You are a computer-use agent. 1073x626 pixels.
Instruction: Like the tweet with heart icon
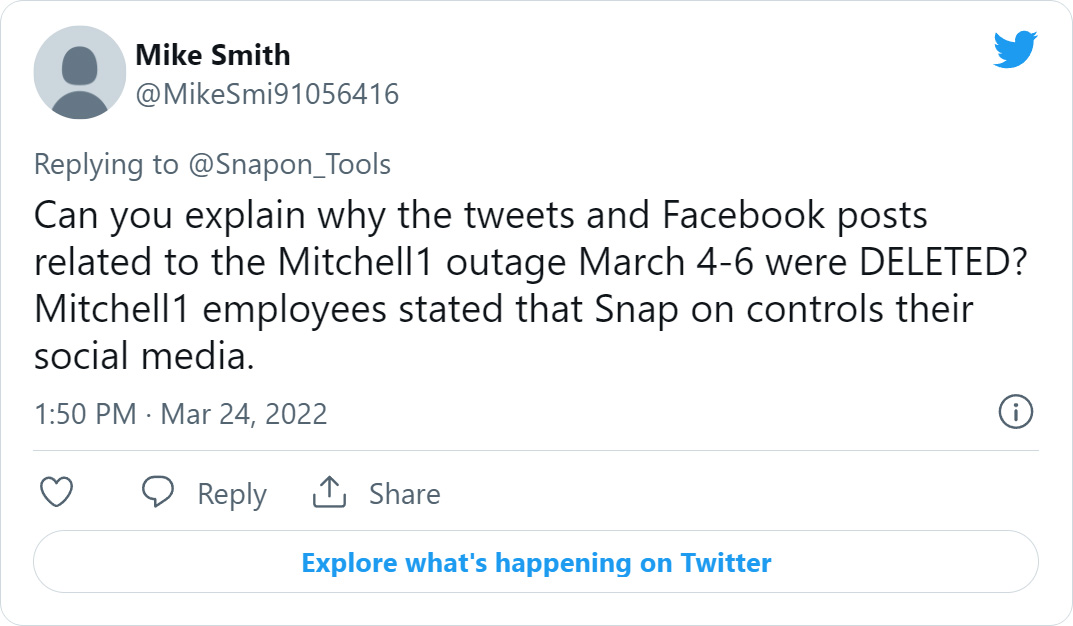tap(57, 493)
